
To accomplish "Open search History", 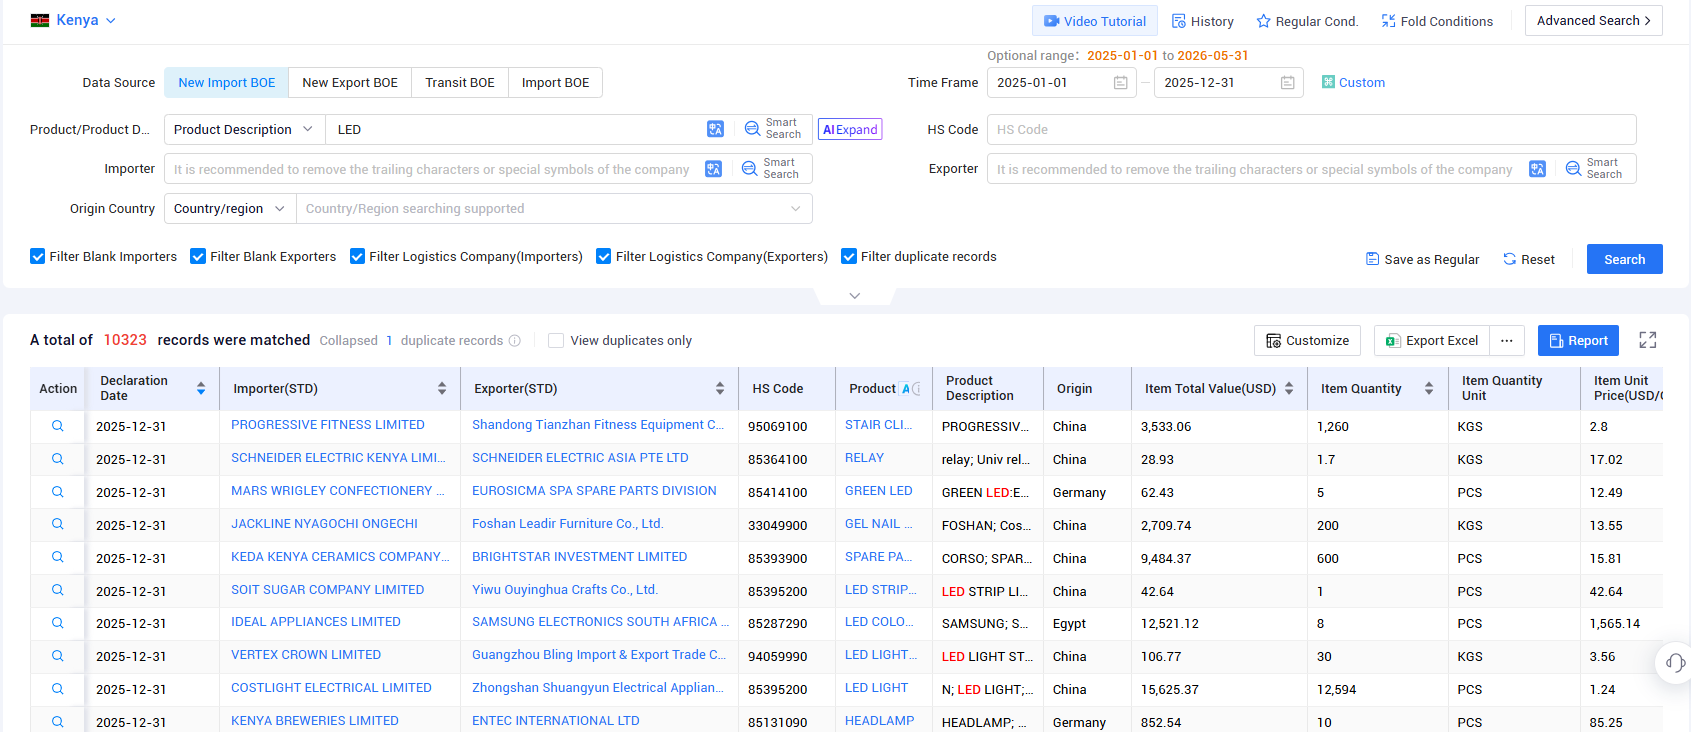I will 1202,21.
